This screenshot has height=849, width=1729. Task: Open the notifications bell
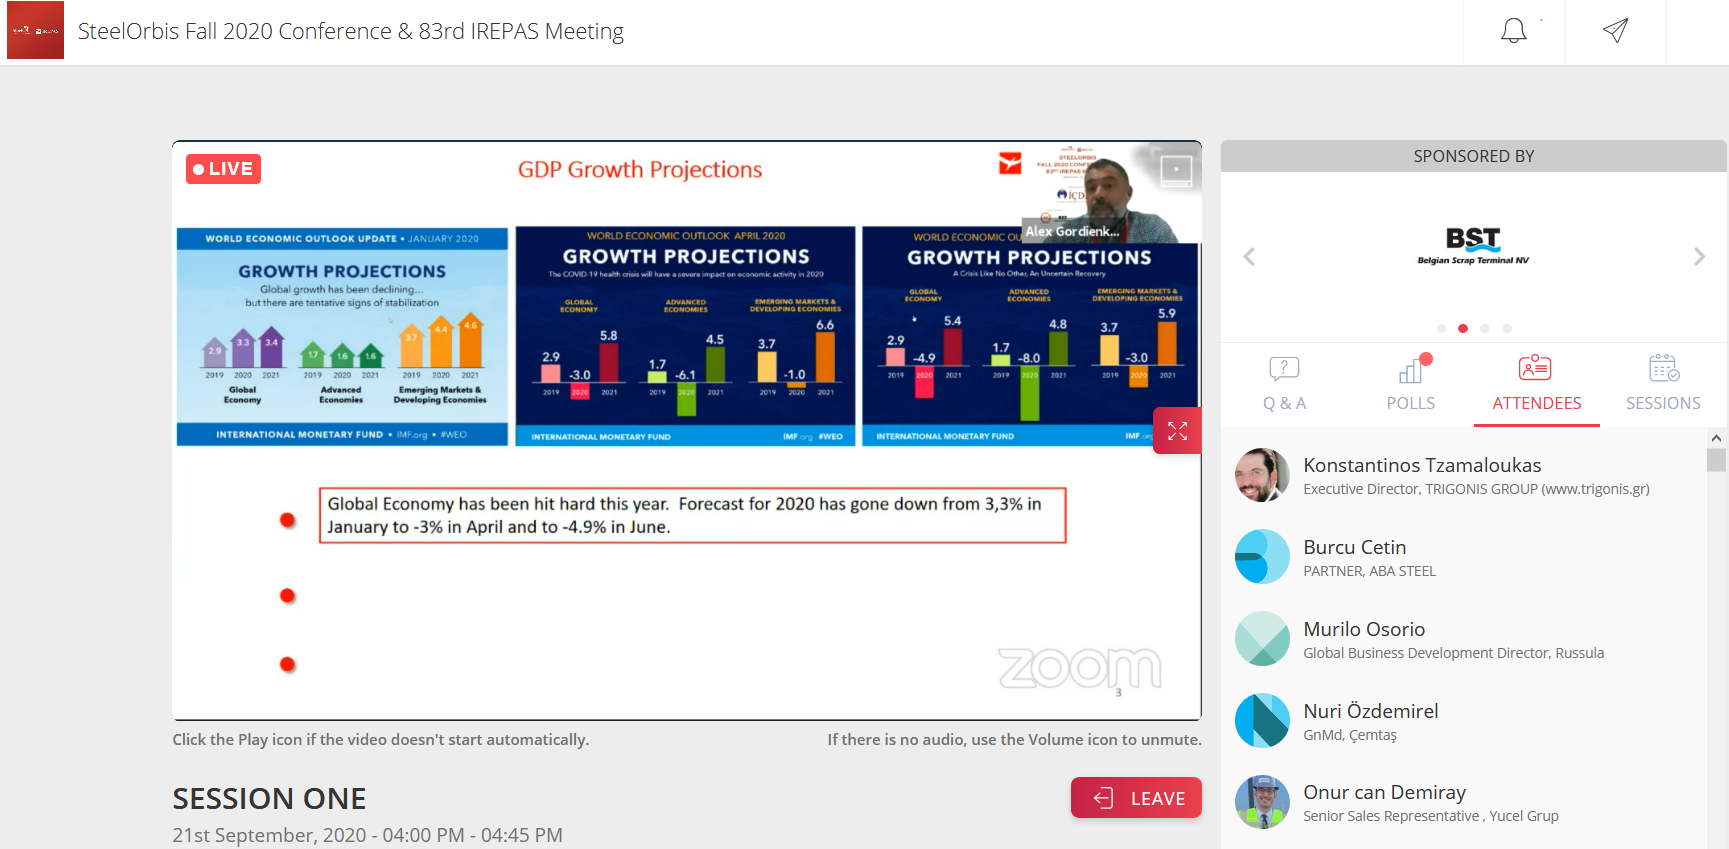[1514, 31]
